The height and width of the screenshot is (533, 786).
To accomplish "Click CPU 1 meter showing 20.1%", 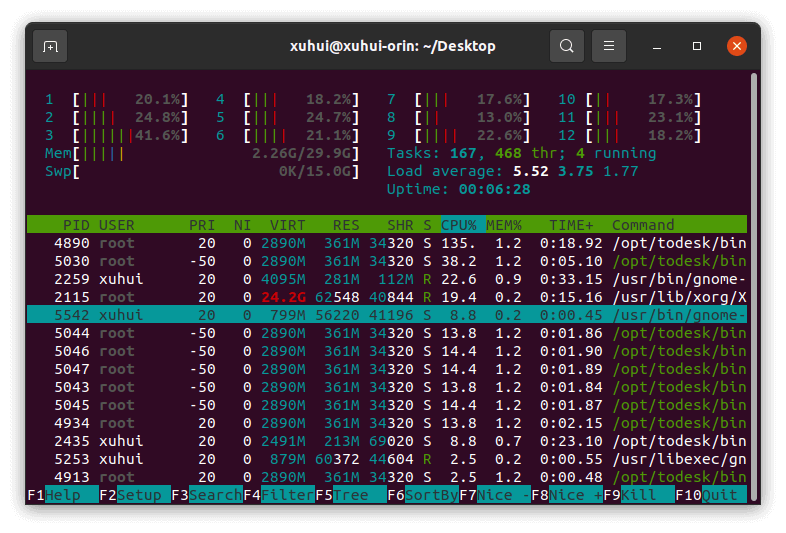I will point(116,99).
